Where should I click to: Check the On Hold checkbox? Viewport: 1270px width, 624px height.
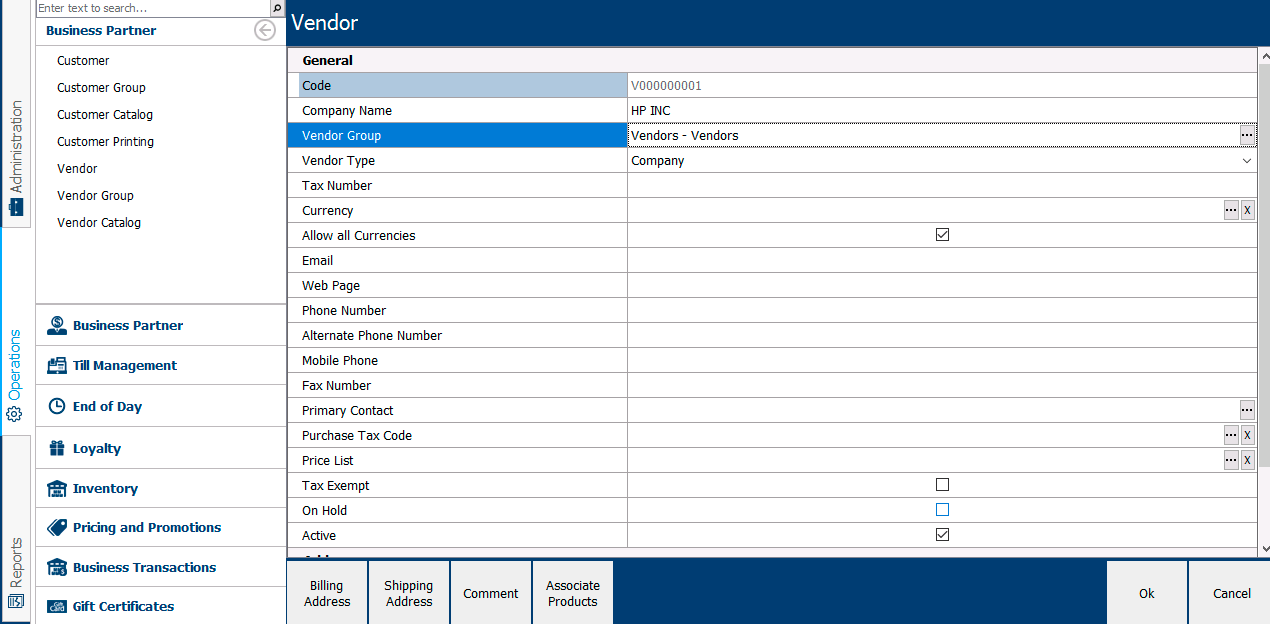pyautogui.click(x=942, y=510)
